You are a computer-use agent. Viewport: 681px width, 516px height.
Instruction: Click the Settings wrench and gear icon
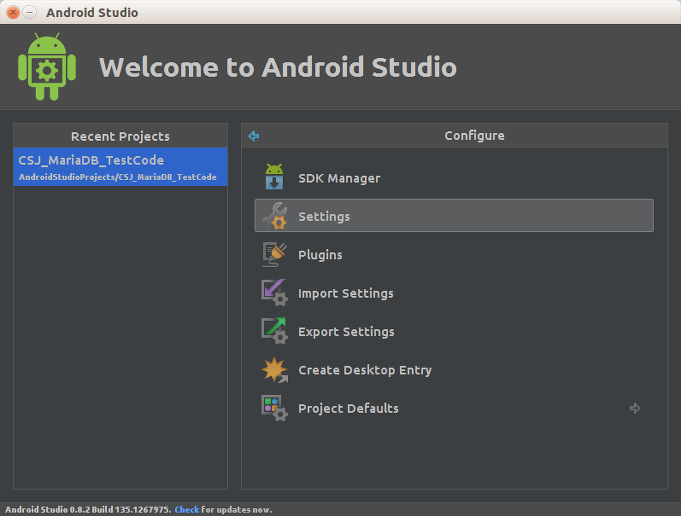tap(274, 215)
